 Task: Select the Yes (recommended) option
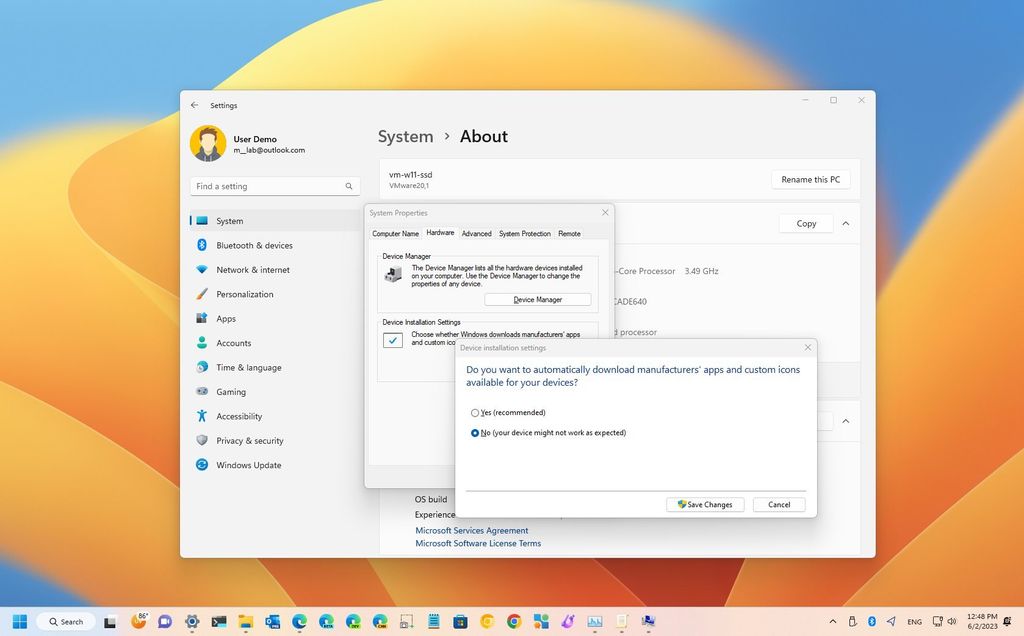click(476, 412)
